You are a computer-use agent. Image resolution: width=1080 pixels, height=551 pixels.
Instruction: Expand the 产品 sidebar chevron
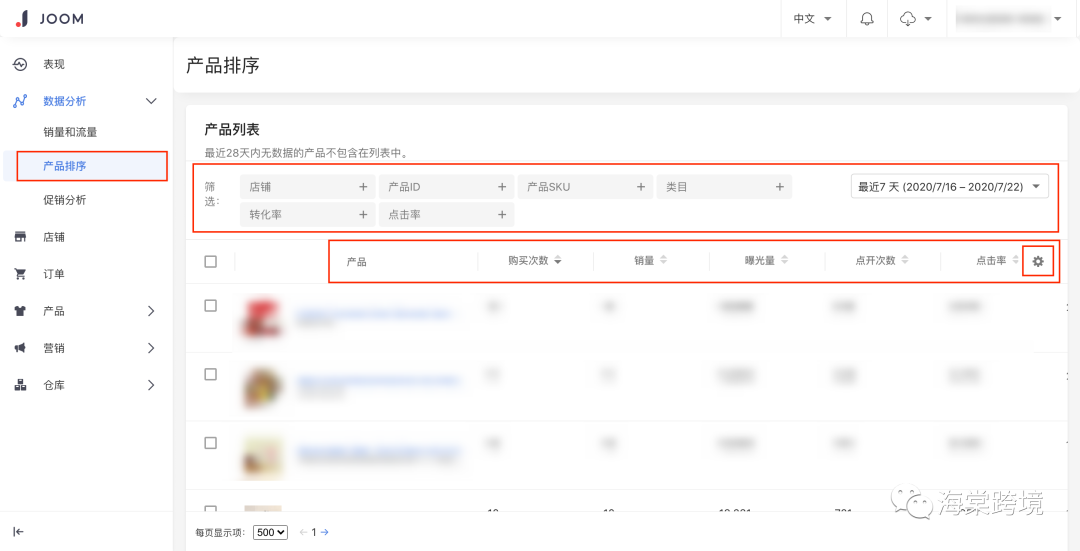click(152, 311)
